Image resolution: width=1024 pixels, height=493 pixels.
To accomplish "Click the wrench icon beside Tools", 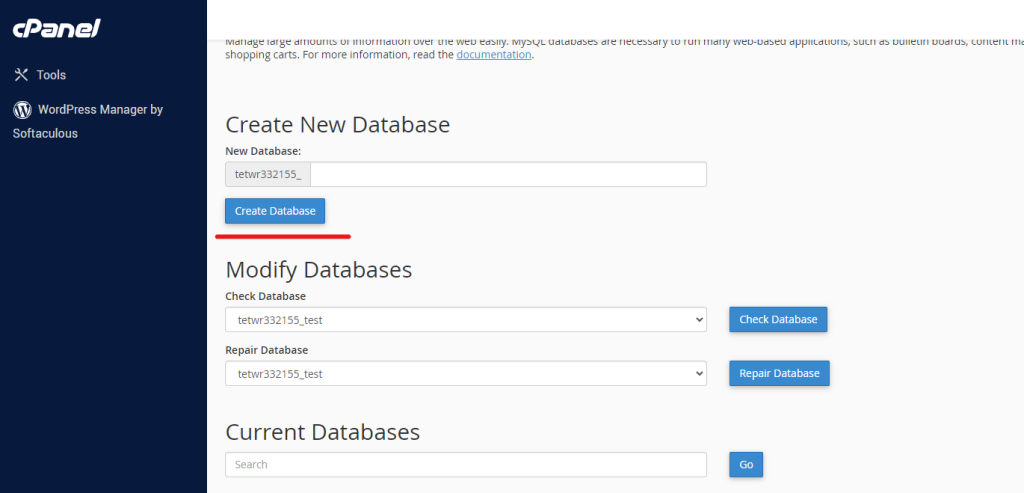I will [x=21, y=75].
